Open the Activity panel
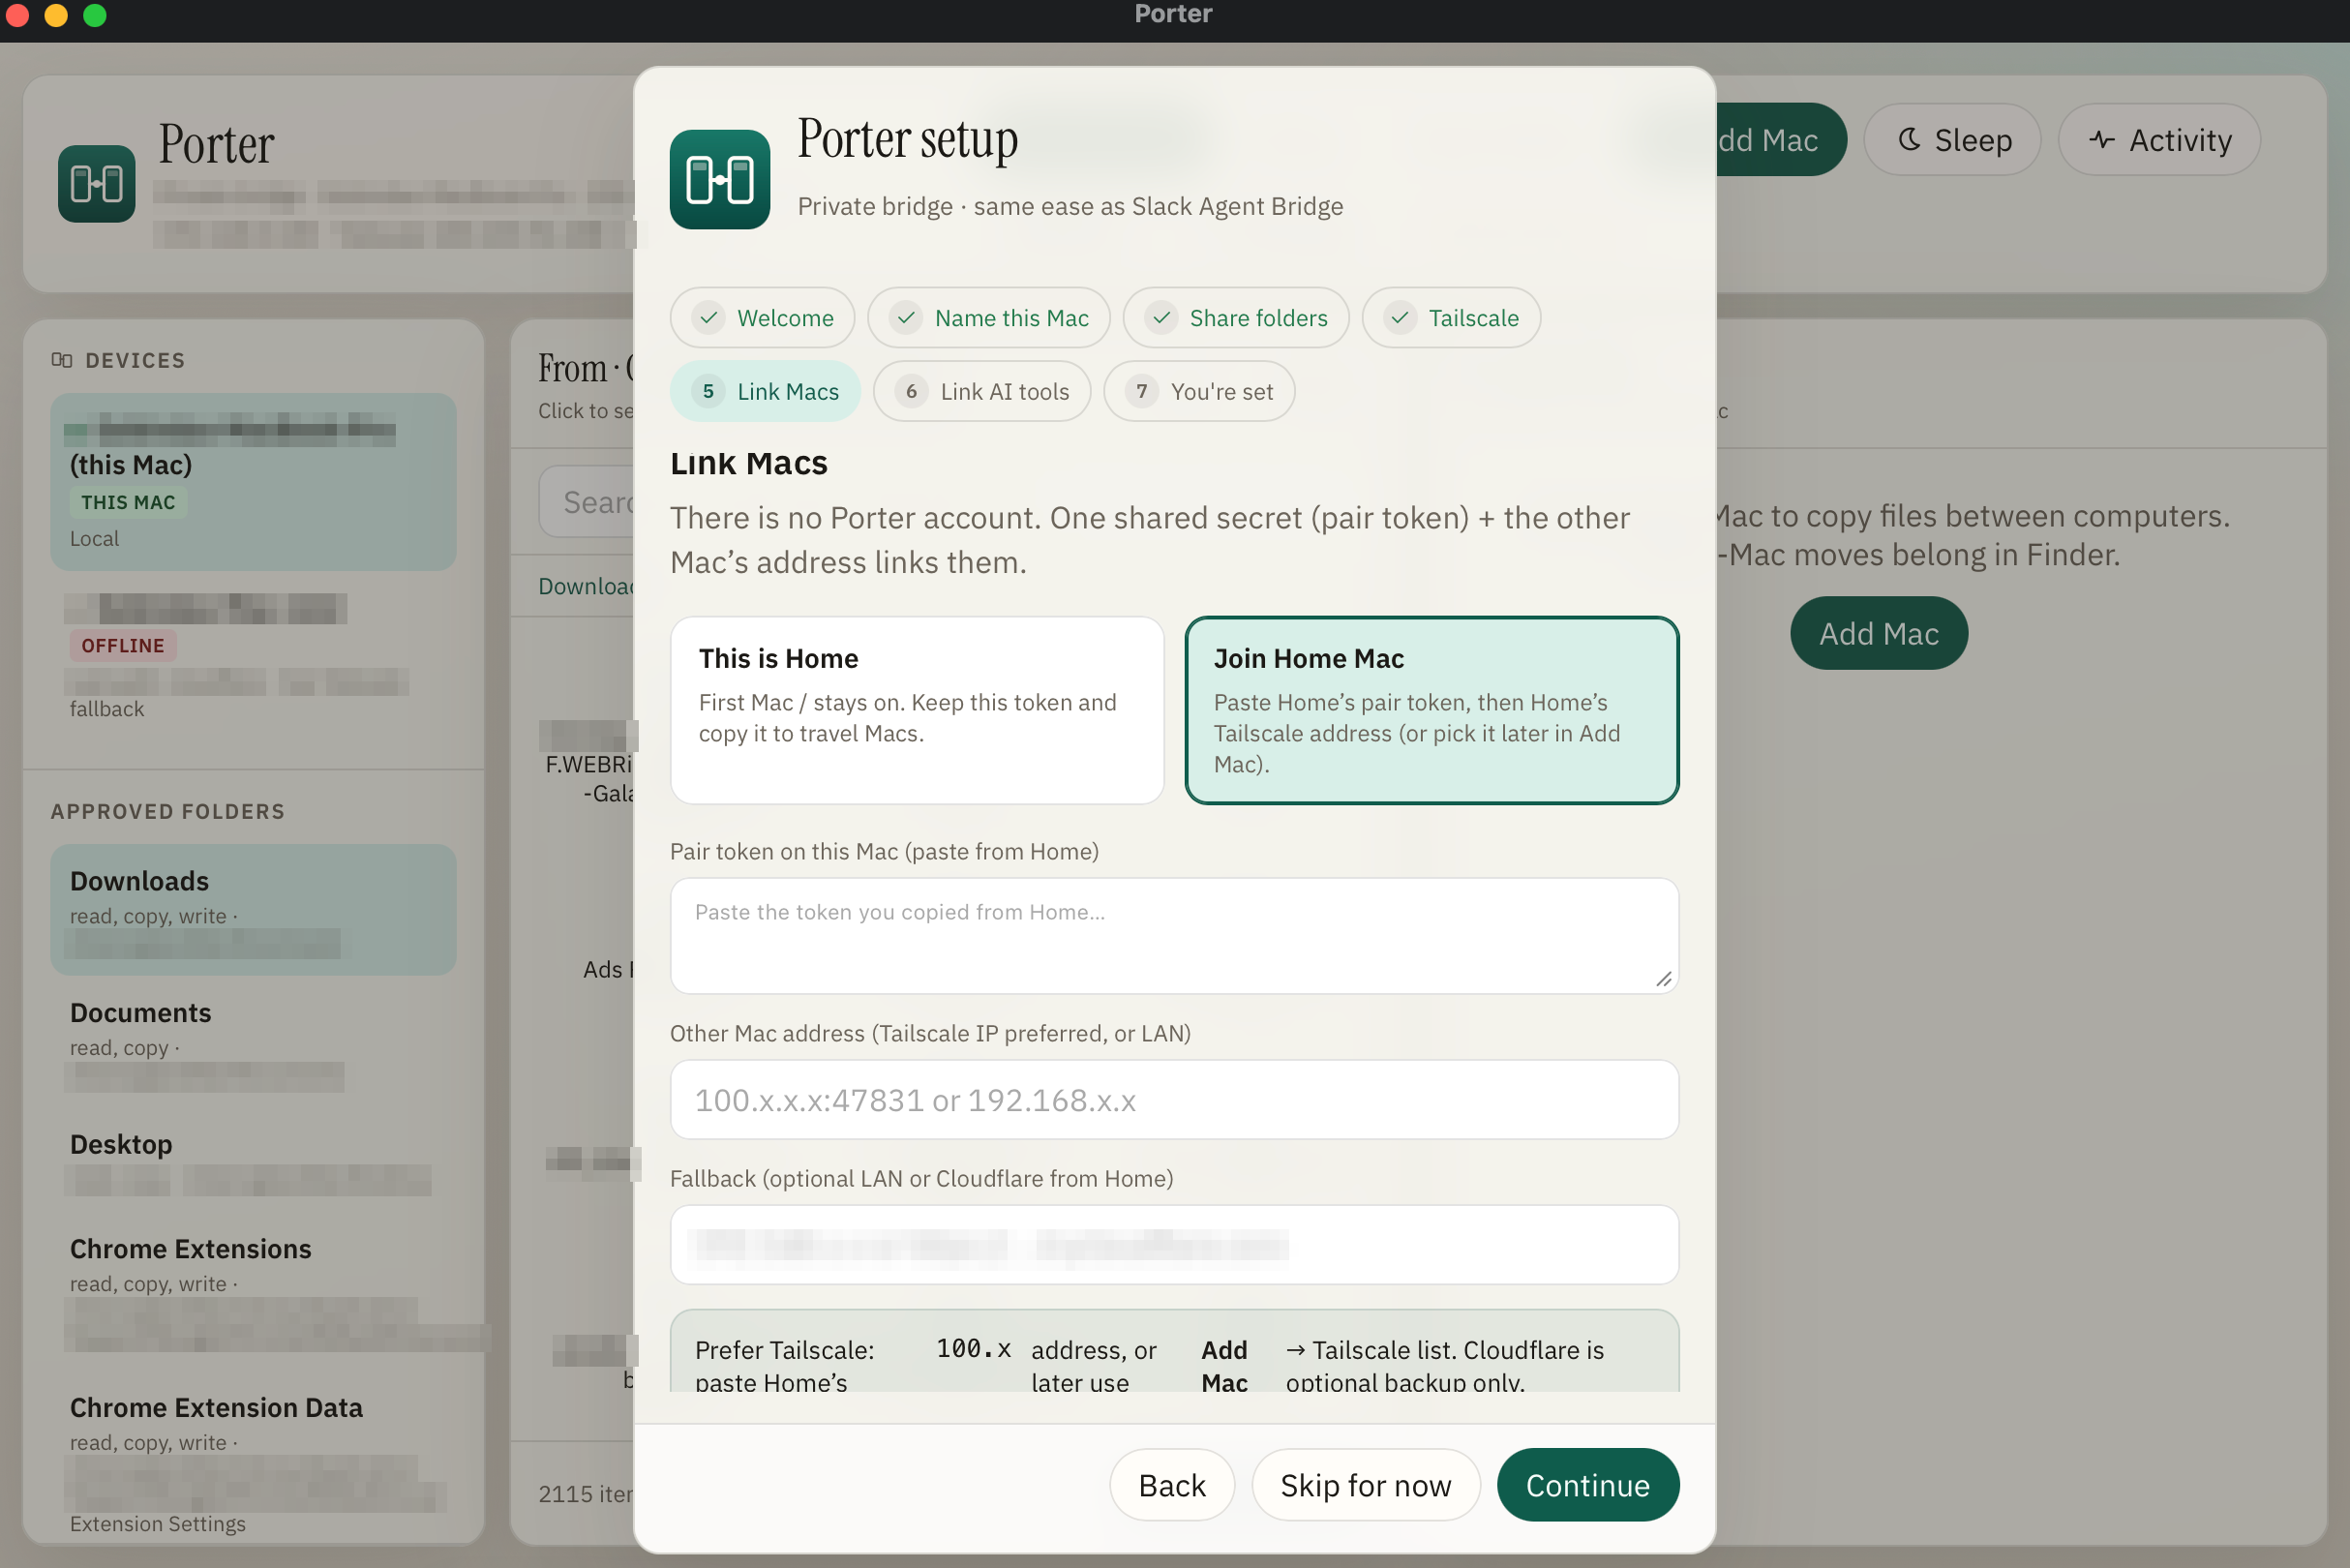 [x=2158, y=140]
